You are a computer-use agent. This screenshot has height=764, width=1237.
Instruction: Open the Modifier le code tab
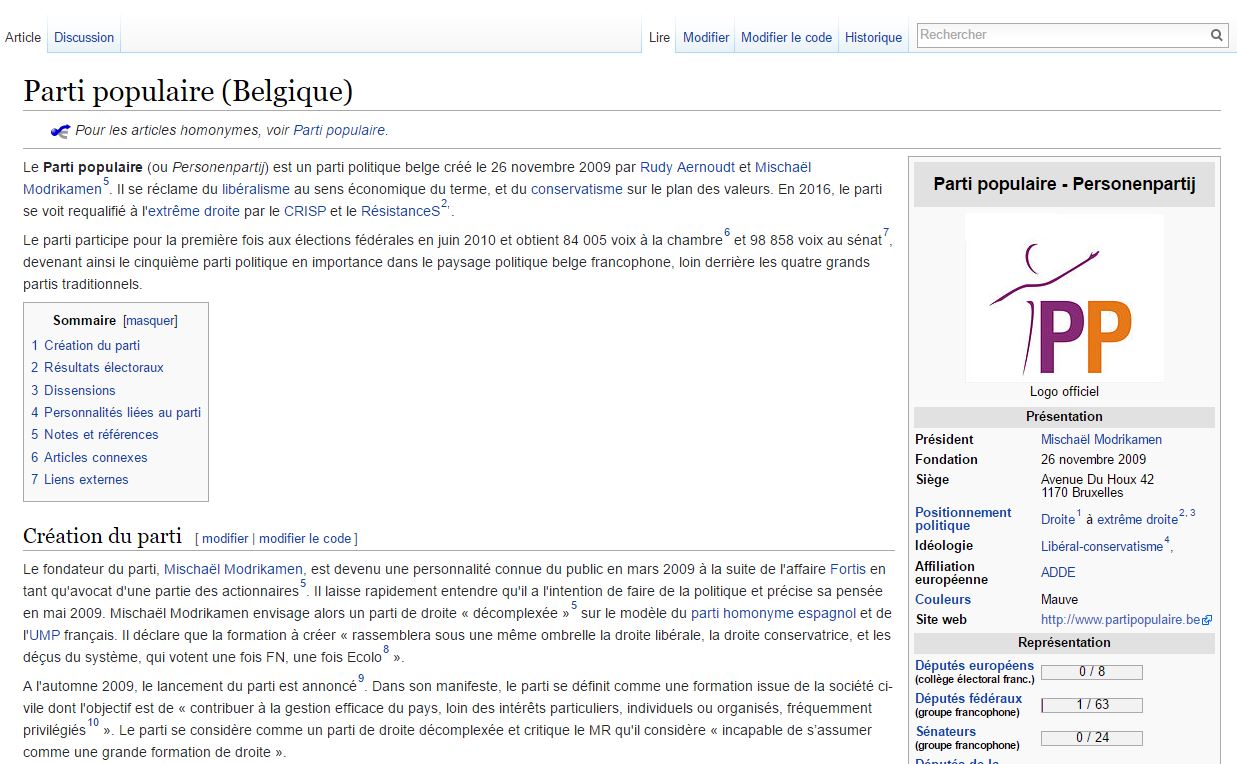pyautogui.click(x=786, y=37)
